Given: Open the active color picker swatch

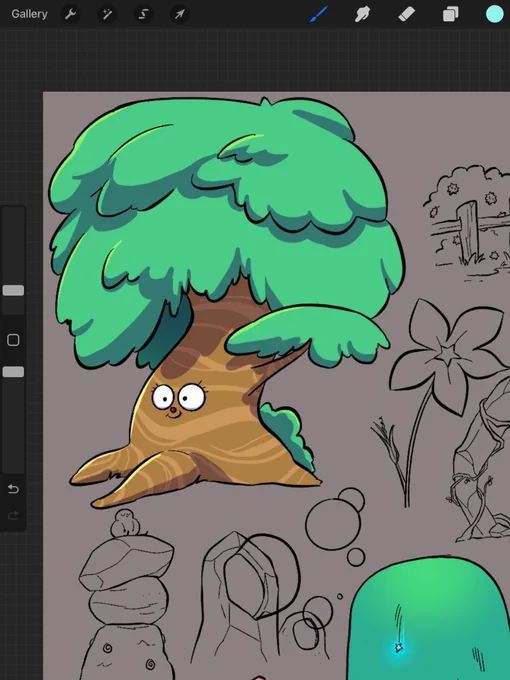Looking at the screenshot, I should tap(494, 14).
